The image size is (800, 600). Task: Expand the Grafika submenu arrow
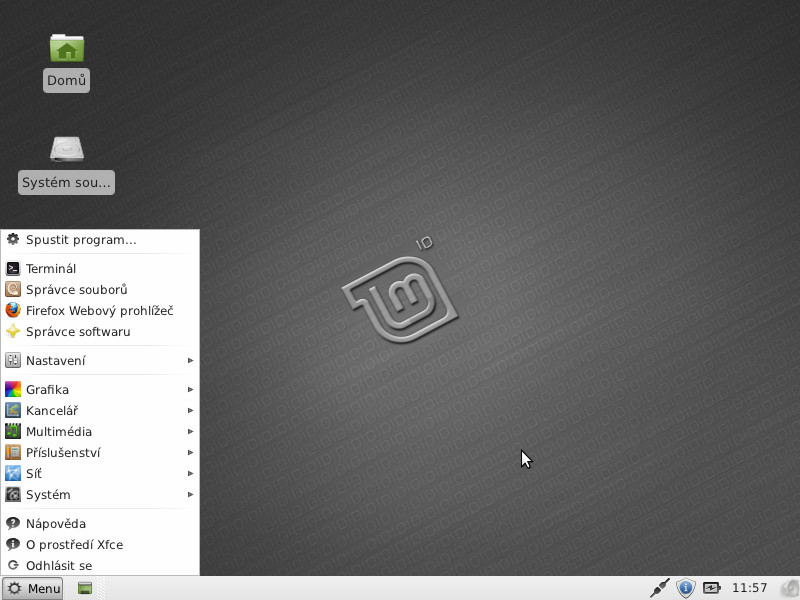[x=190, y=389]
